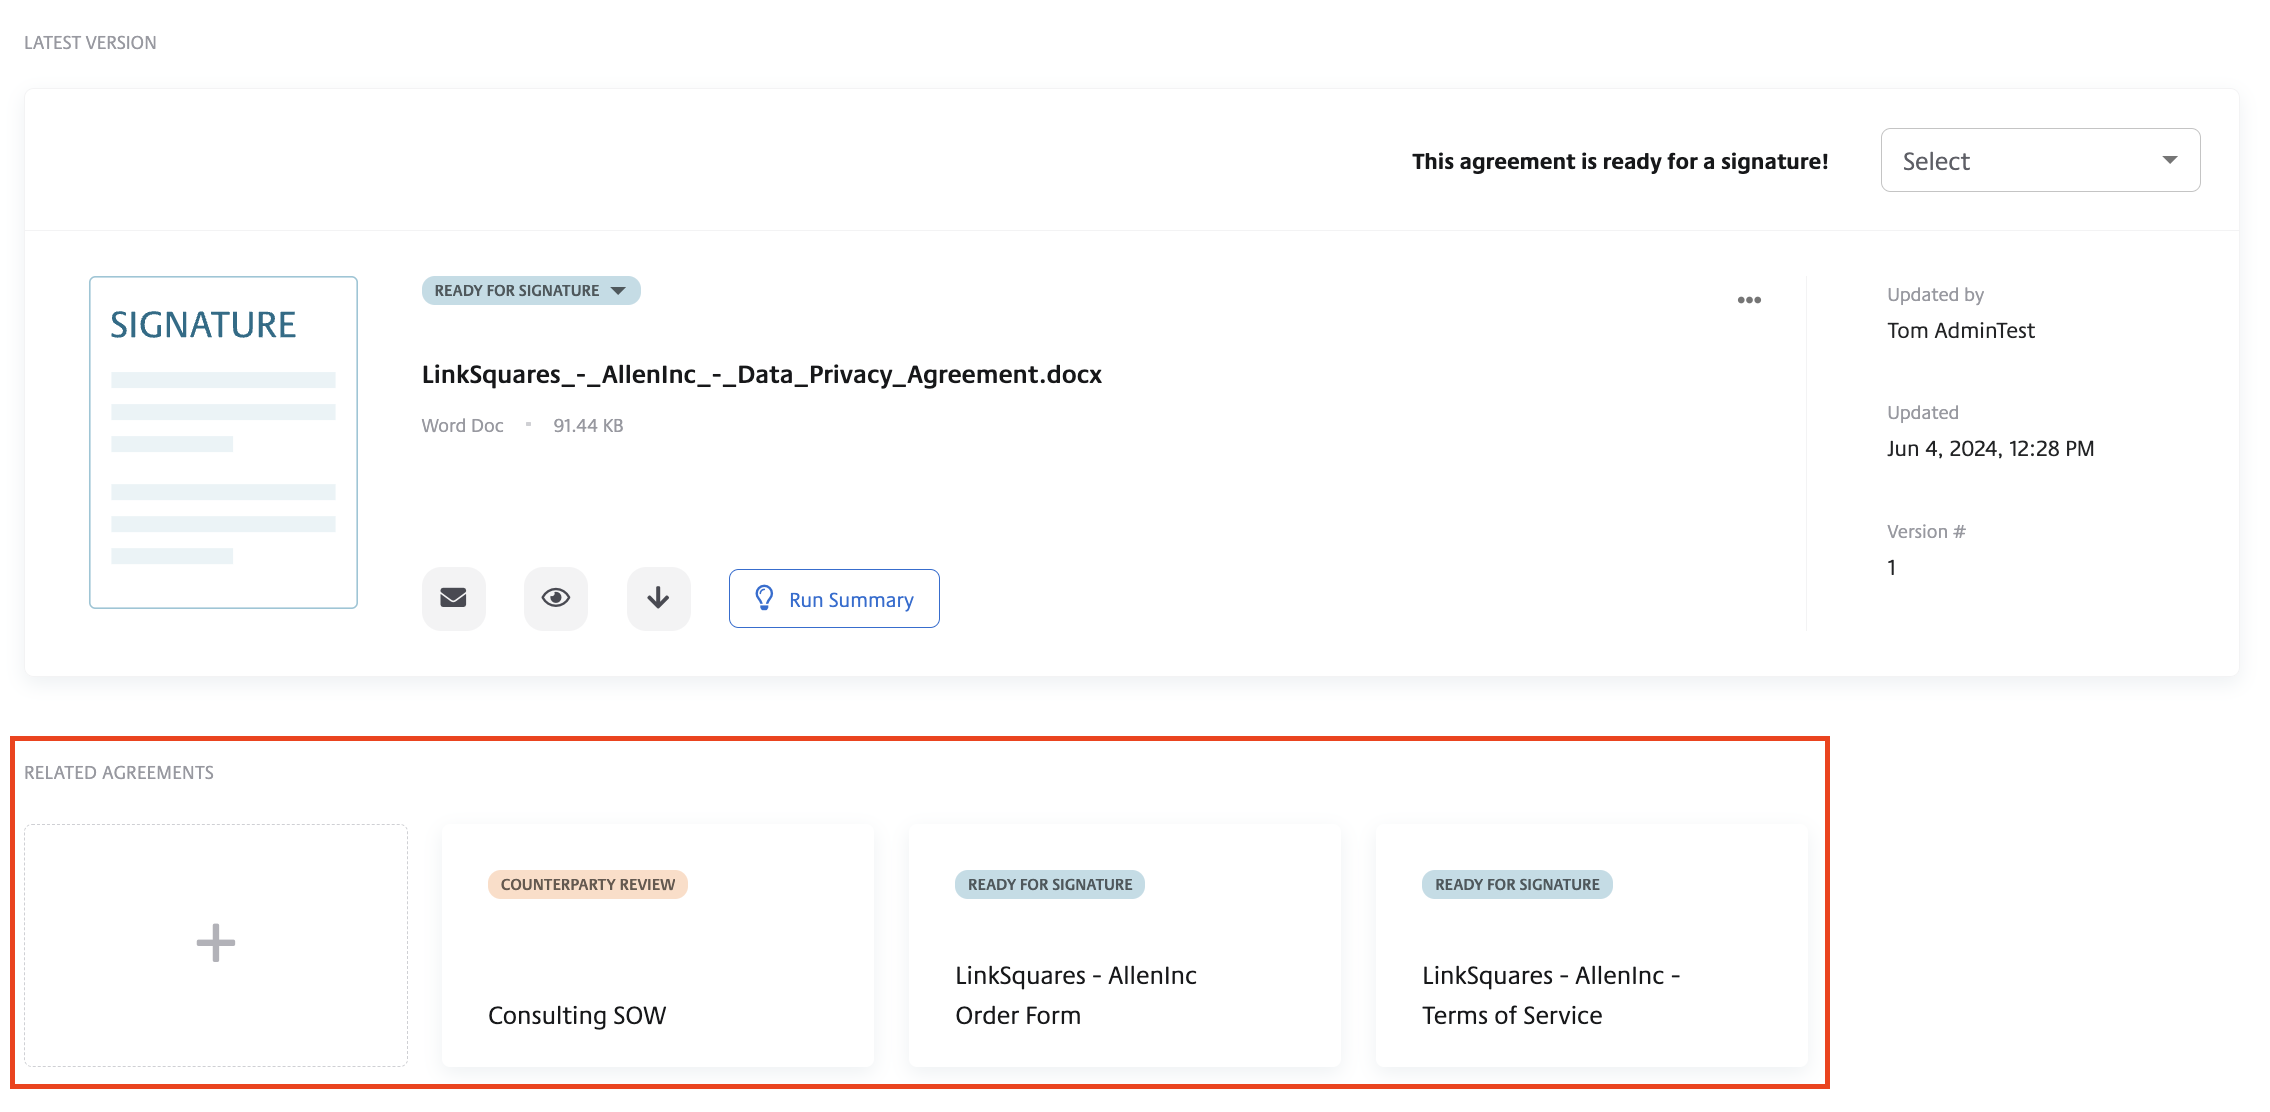
Task: Open the LinkSquares - AllenInc Order Form card
Action: coord(1125,945)
